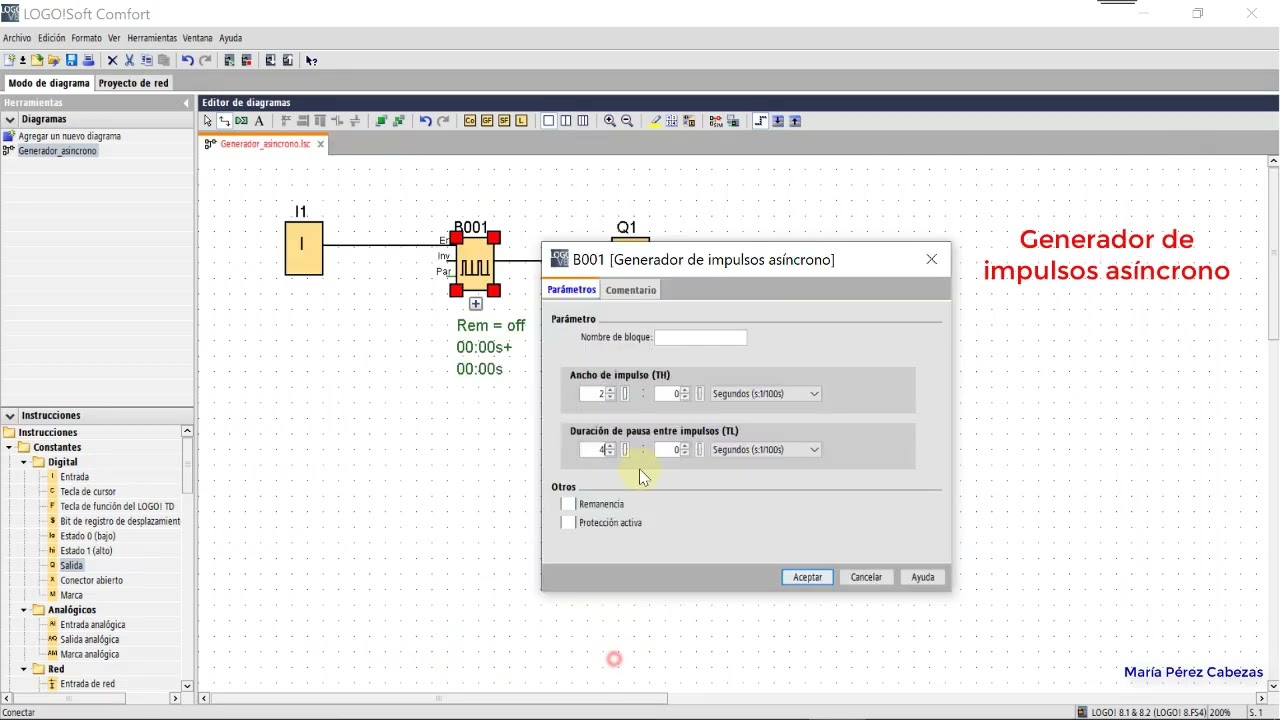
Task: Select the Text (A) tool
Action: click(x=259, y=121)
